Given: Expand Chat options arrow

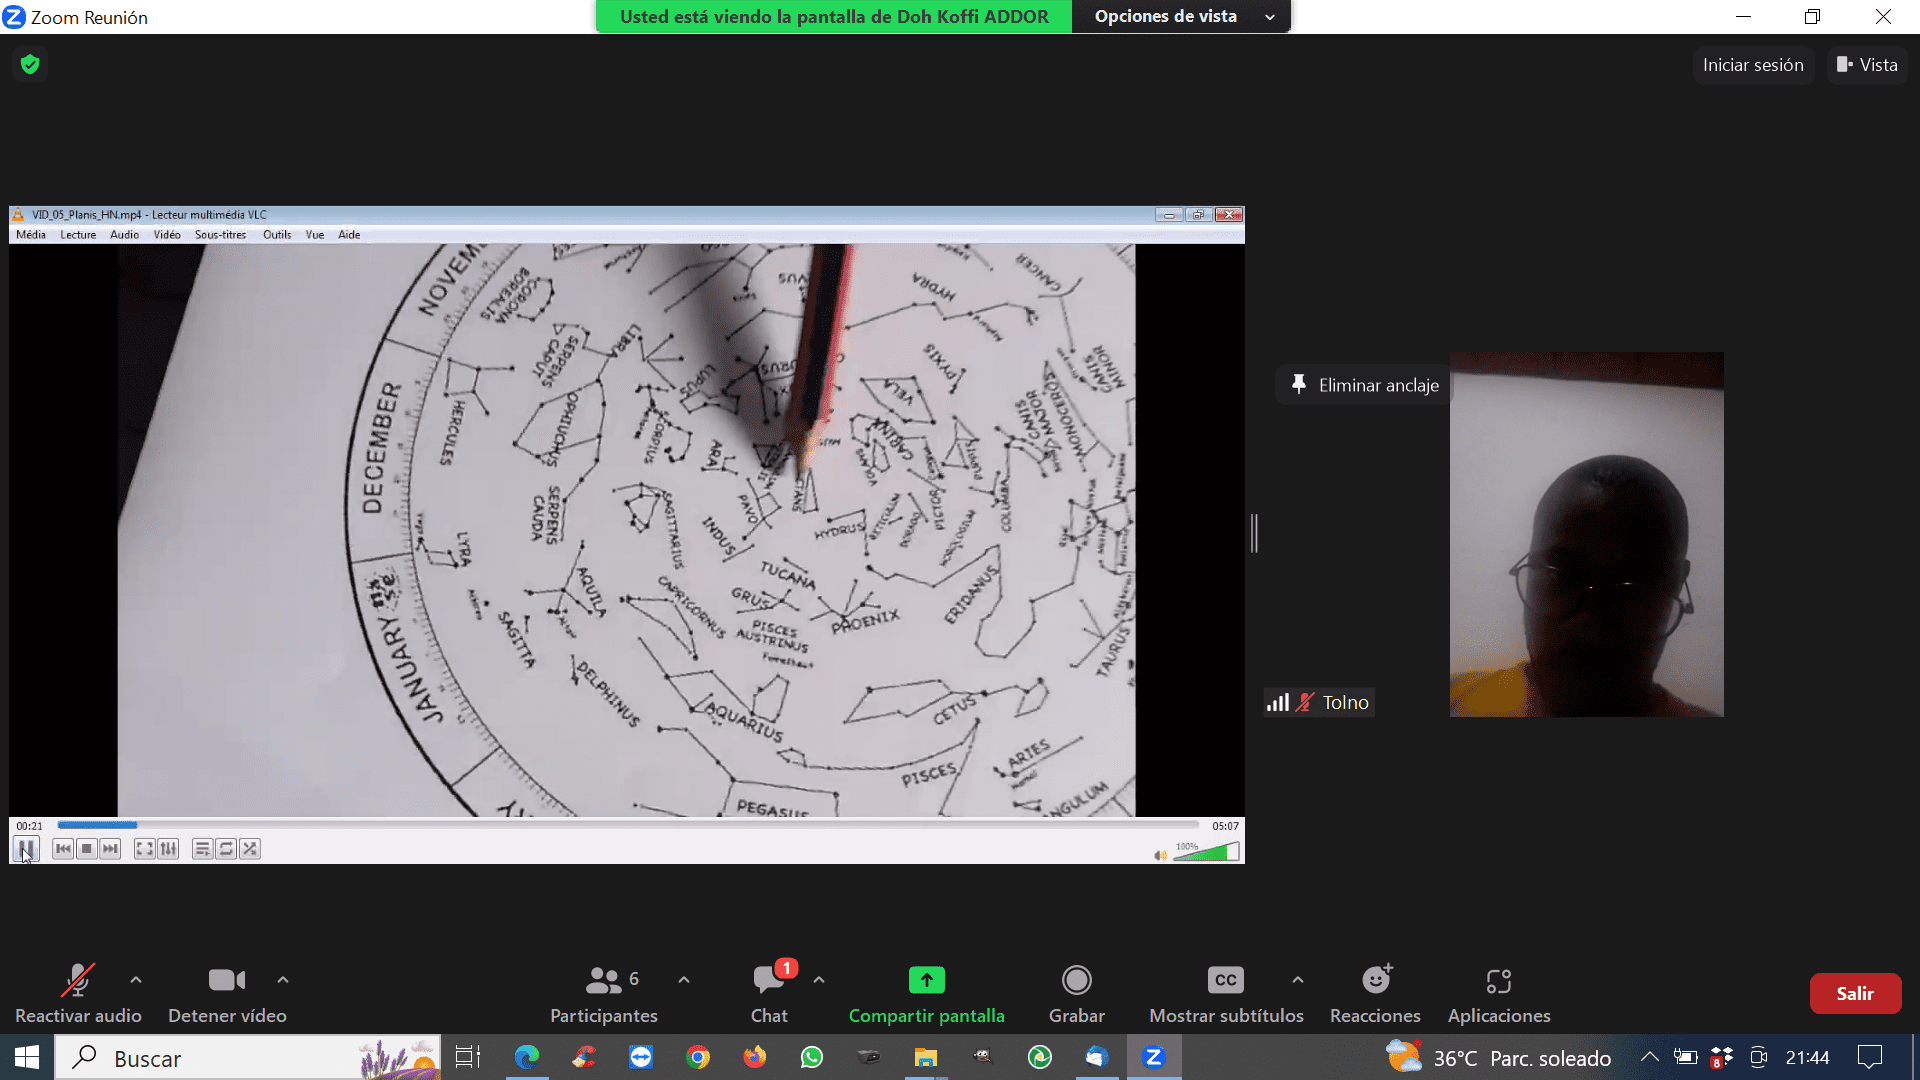Looking at the screenshot, I should (x=819, y=980).
